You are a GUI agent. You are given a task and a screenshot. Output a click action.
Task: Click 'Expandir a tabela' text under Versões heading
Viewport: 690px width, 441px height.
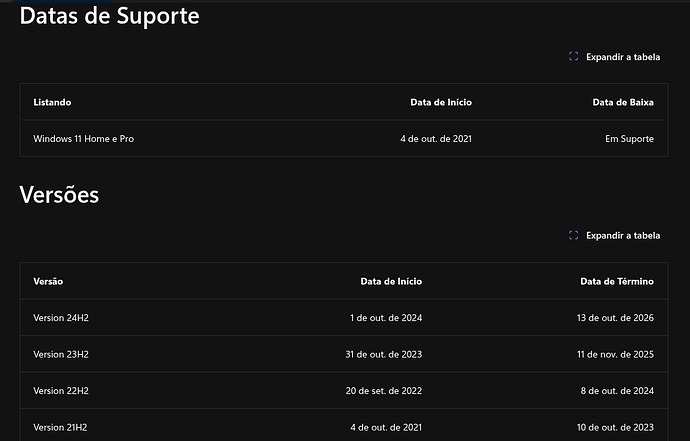pyautogui.click(x=623, y=235)
